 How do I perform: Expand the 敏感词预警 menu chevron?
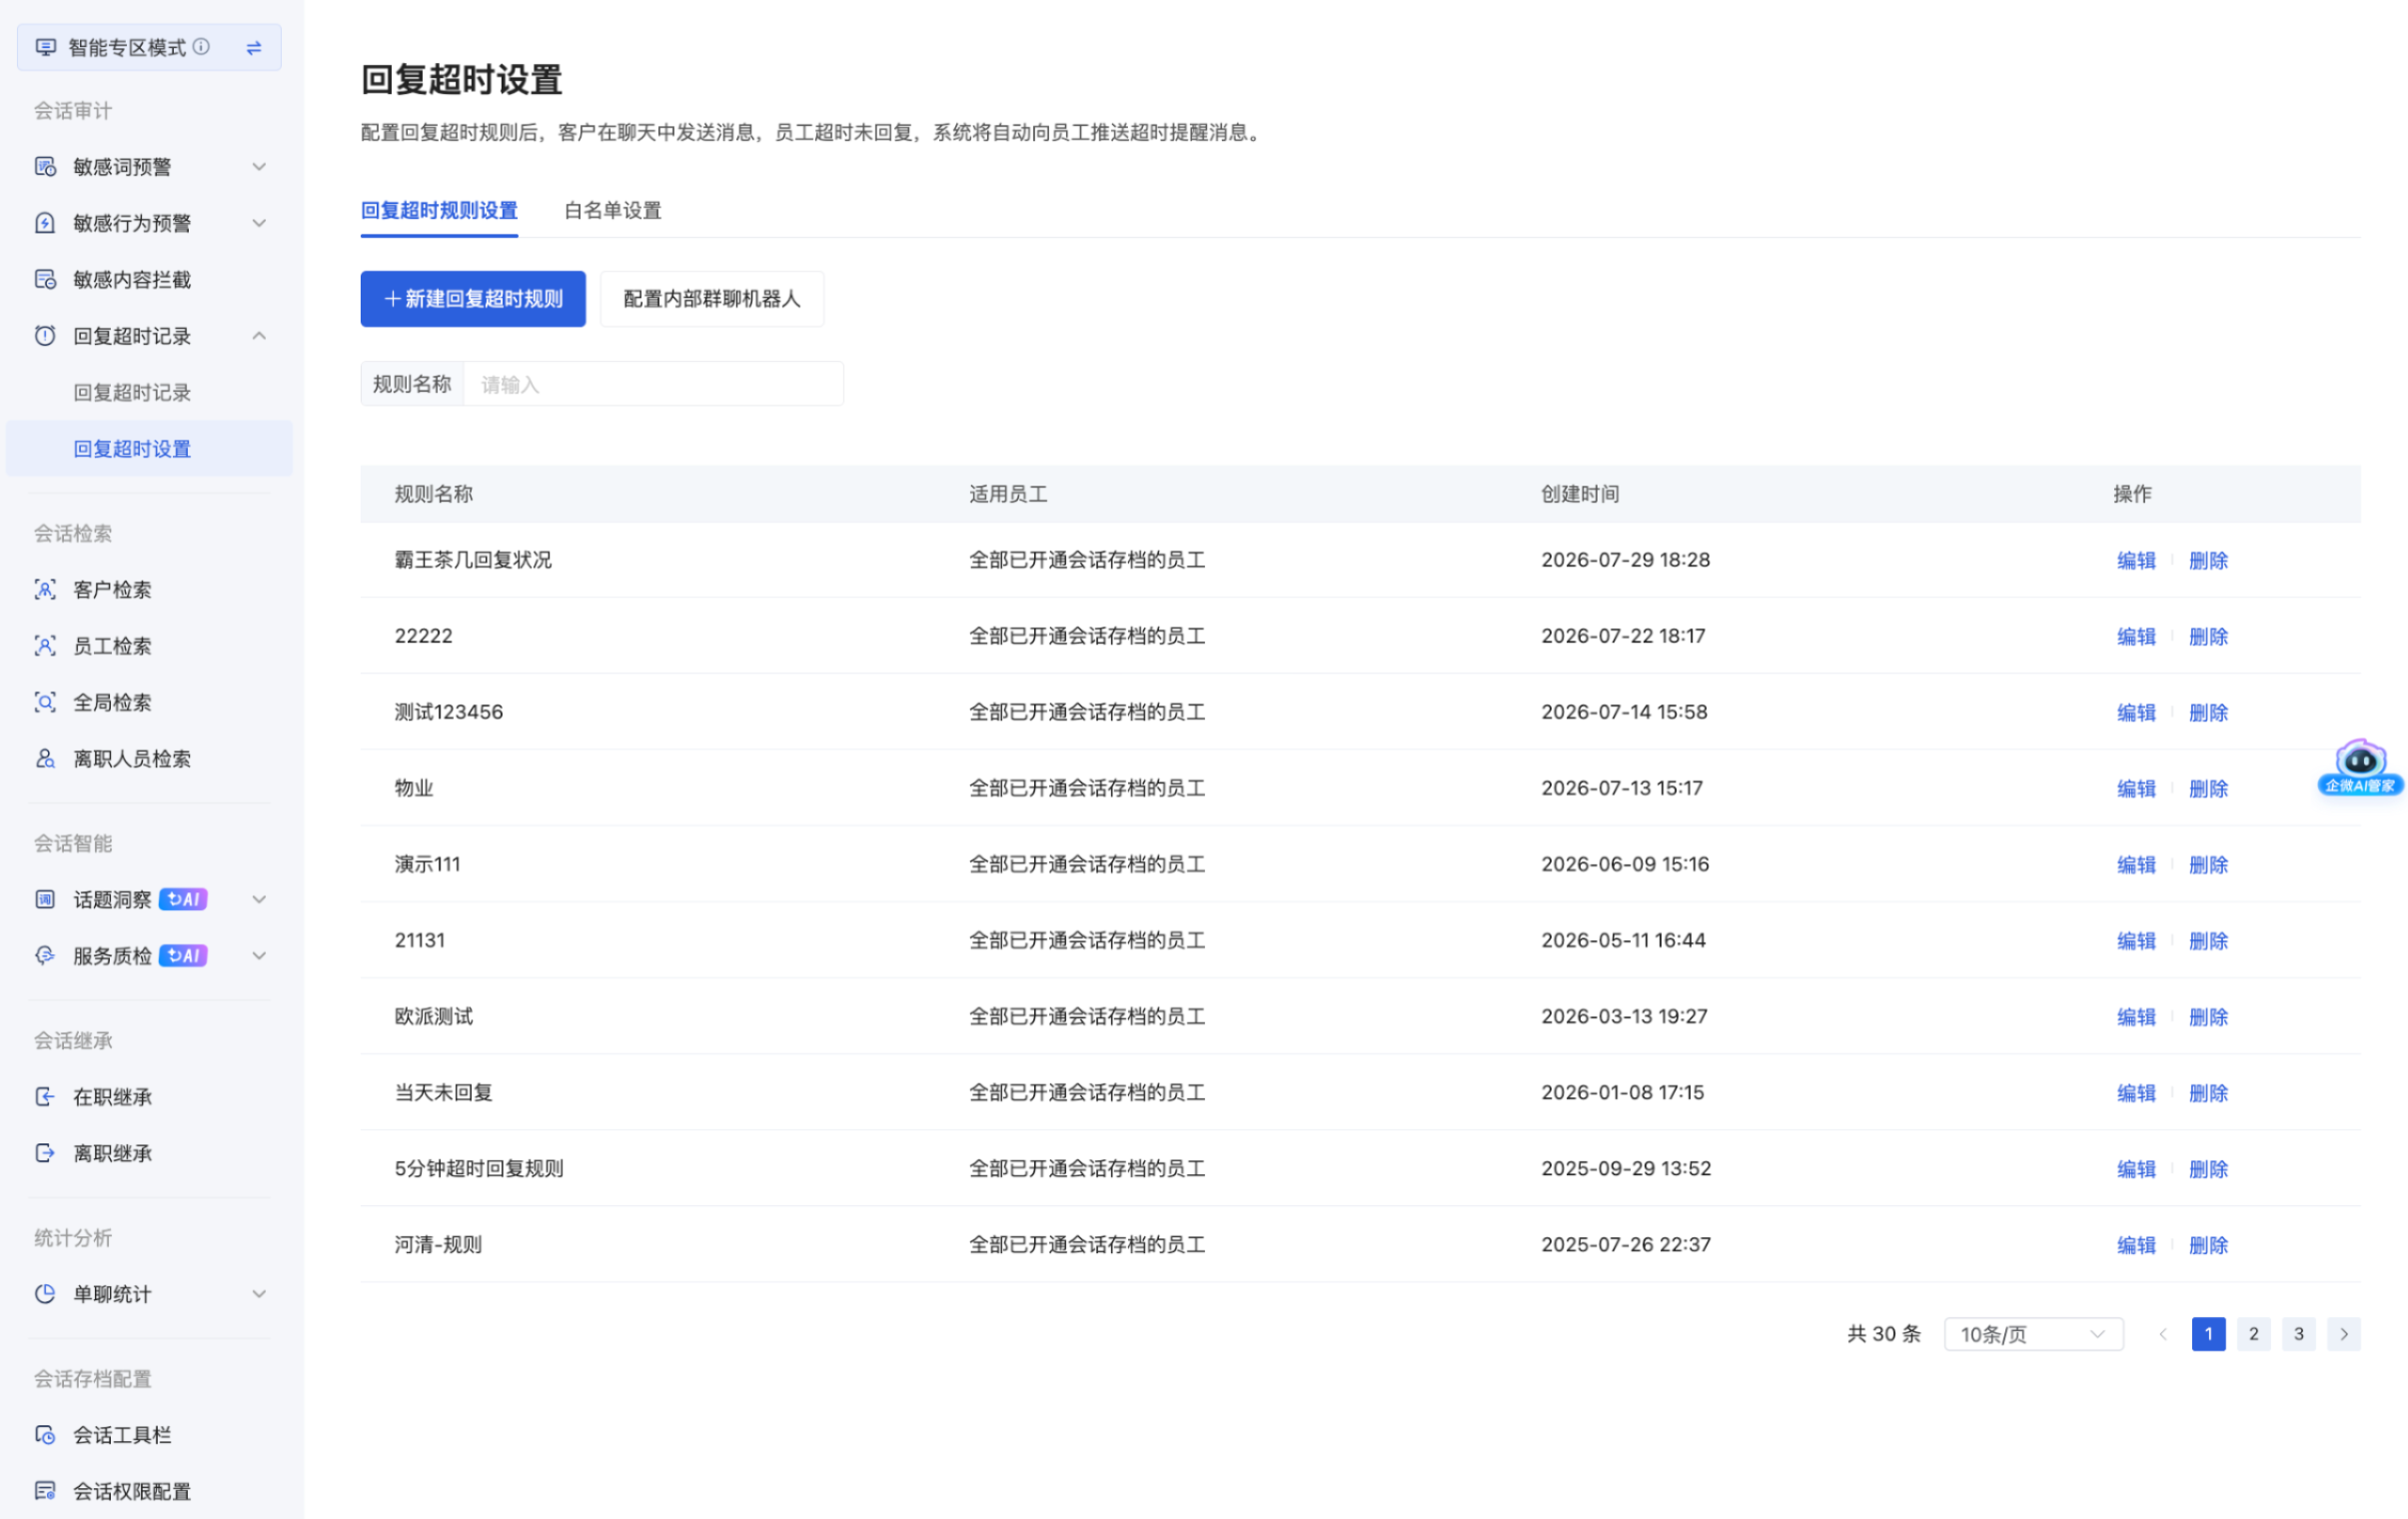(259, 166)
